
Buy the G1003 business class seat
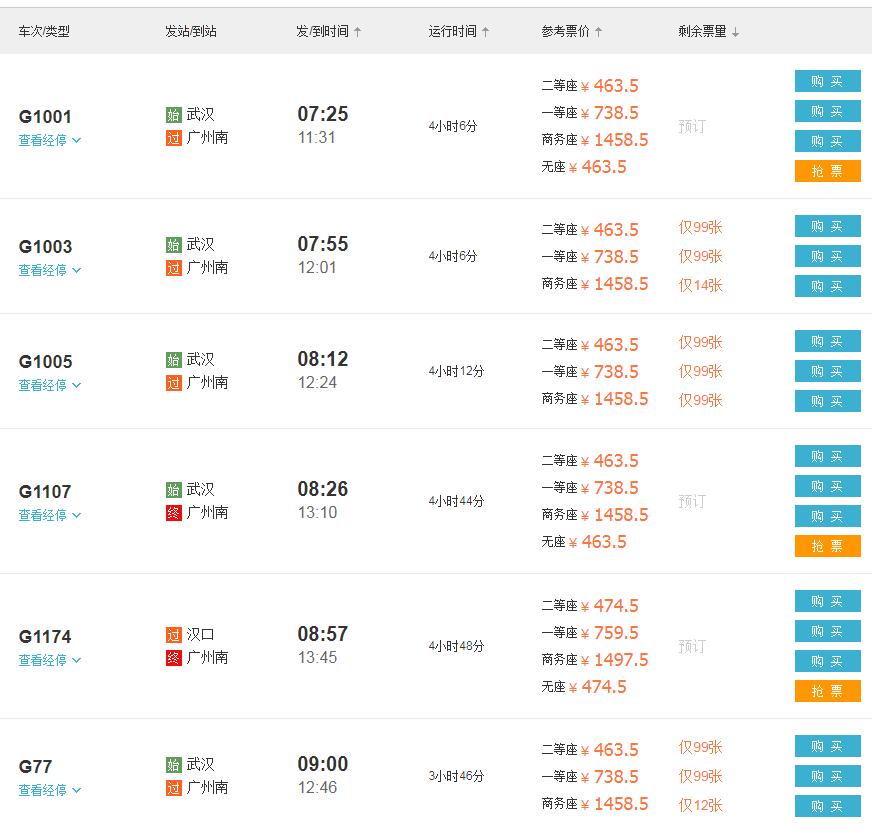pyautogui.click(x=828, y=286)
